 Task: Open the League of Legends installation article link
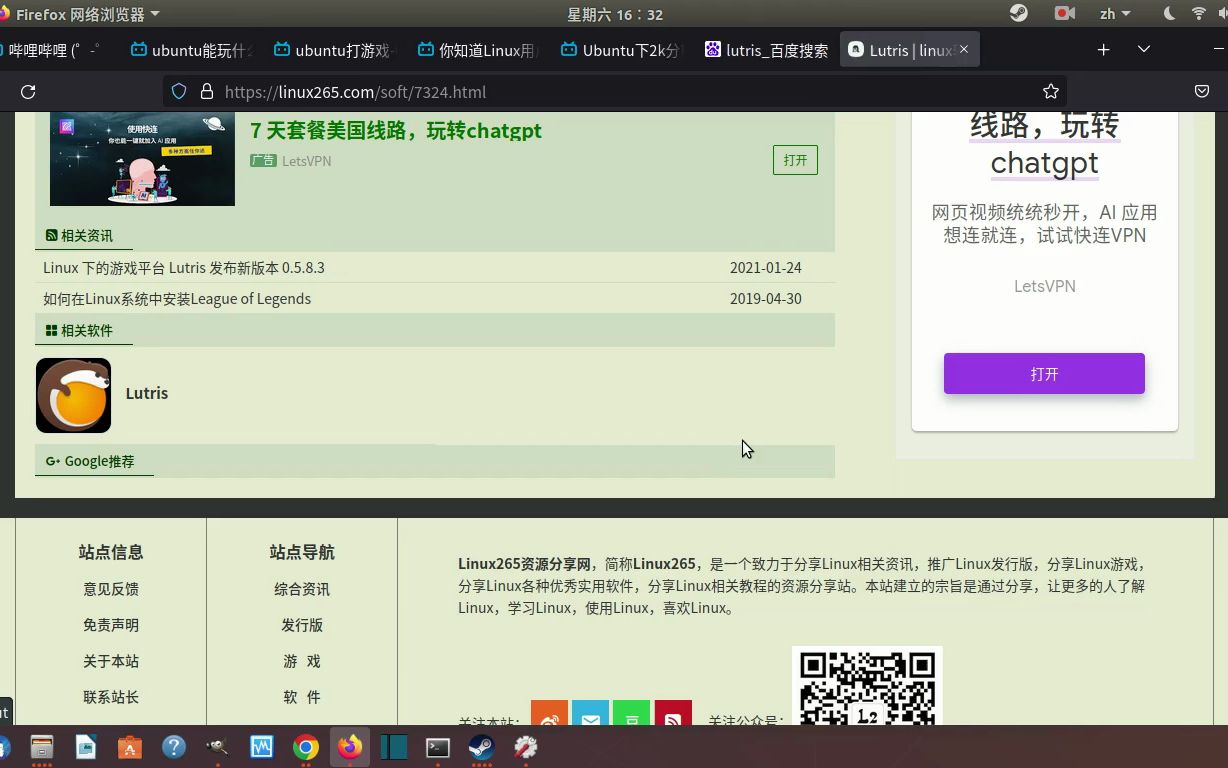pos(176,298)
